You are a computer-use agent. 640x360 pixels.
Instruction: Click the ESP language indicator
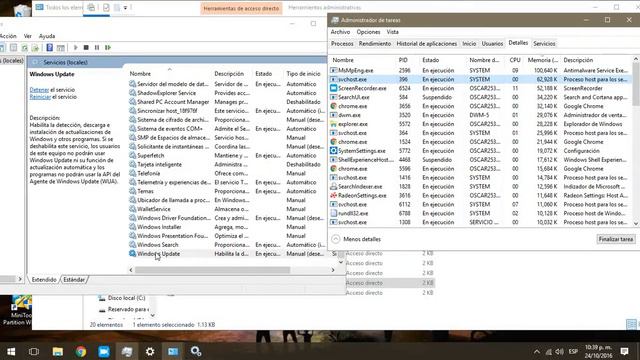click(x=573, y=351)
